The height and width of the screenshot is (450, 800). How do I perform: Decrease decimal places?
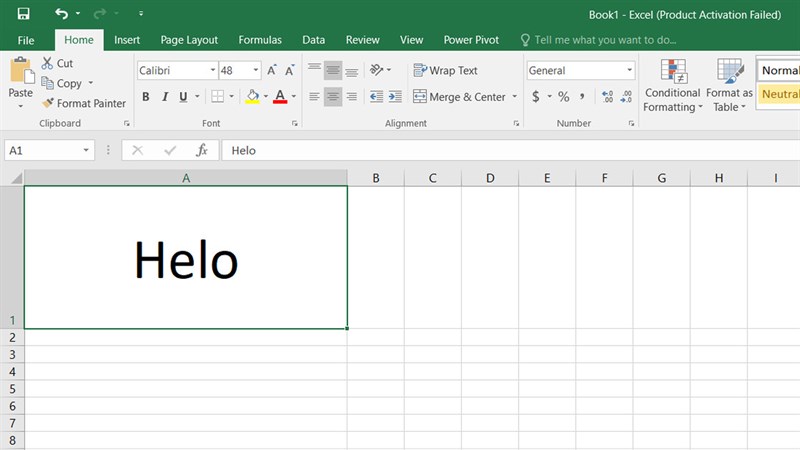coord(626,96)
